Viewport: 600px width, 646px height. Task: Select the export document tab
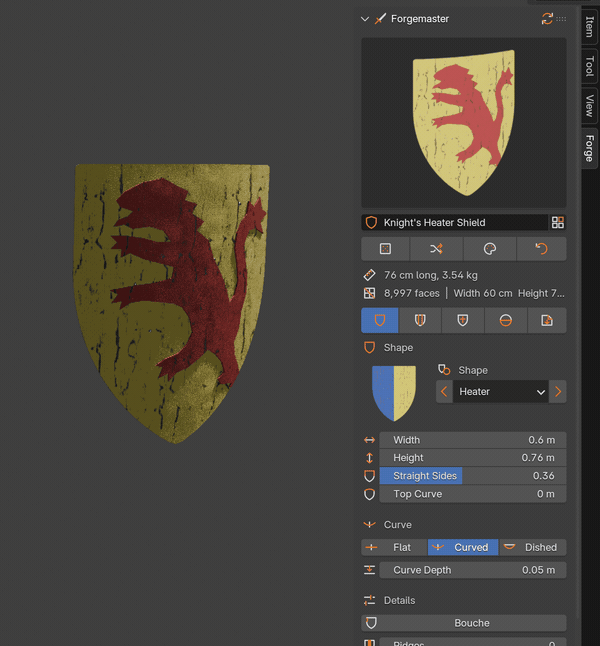547,320
